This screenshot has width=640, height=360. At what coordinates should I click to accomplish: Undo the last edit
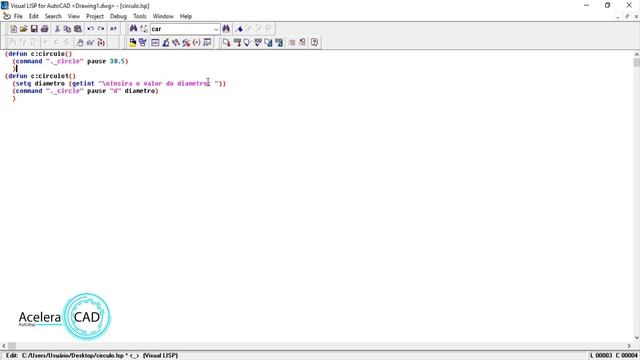pyautogui.click(x=90, y=29)
